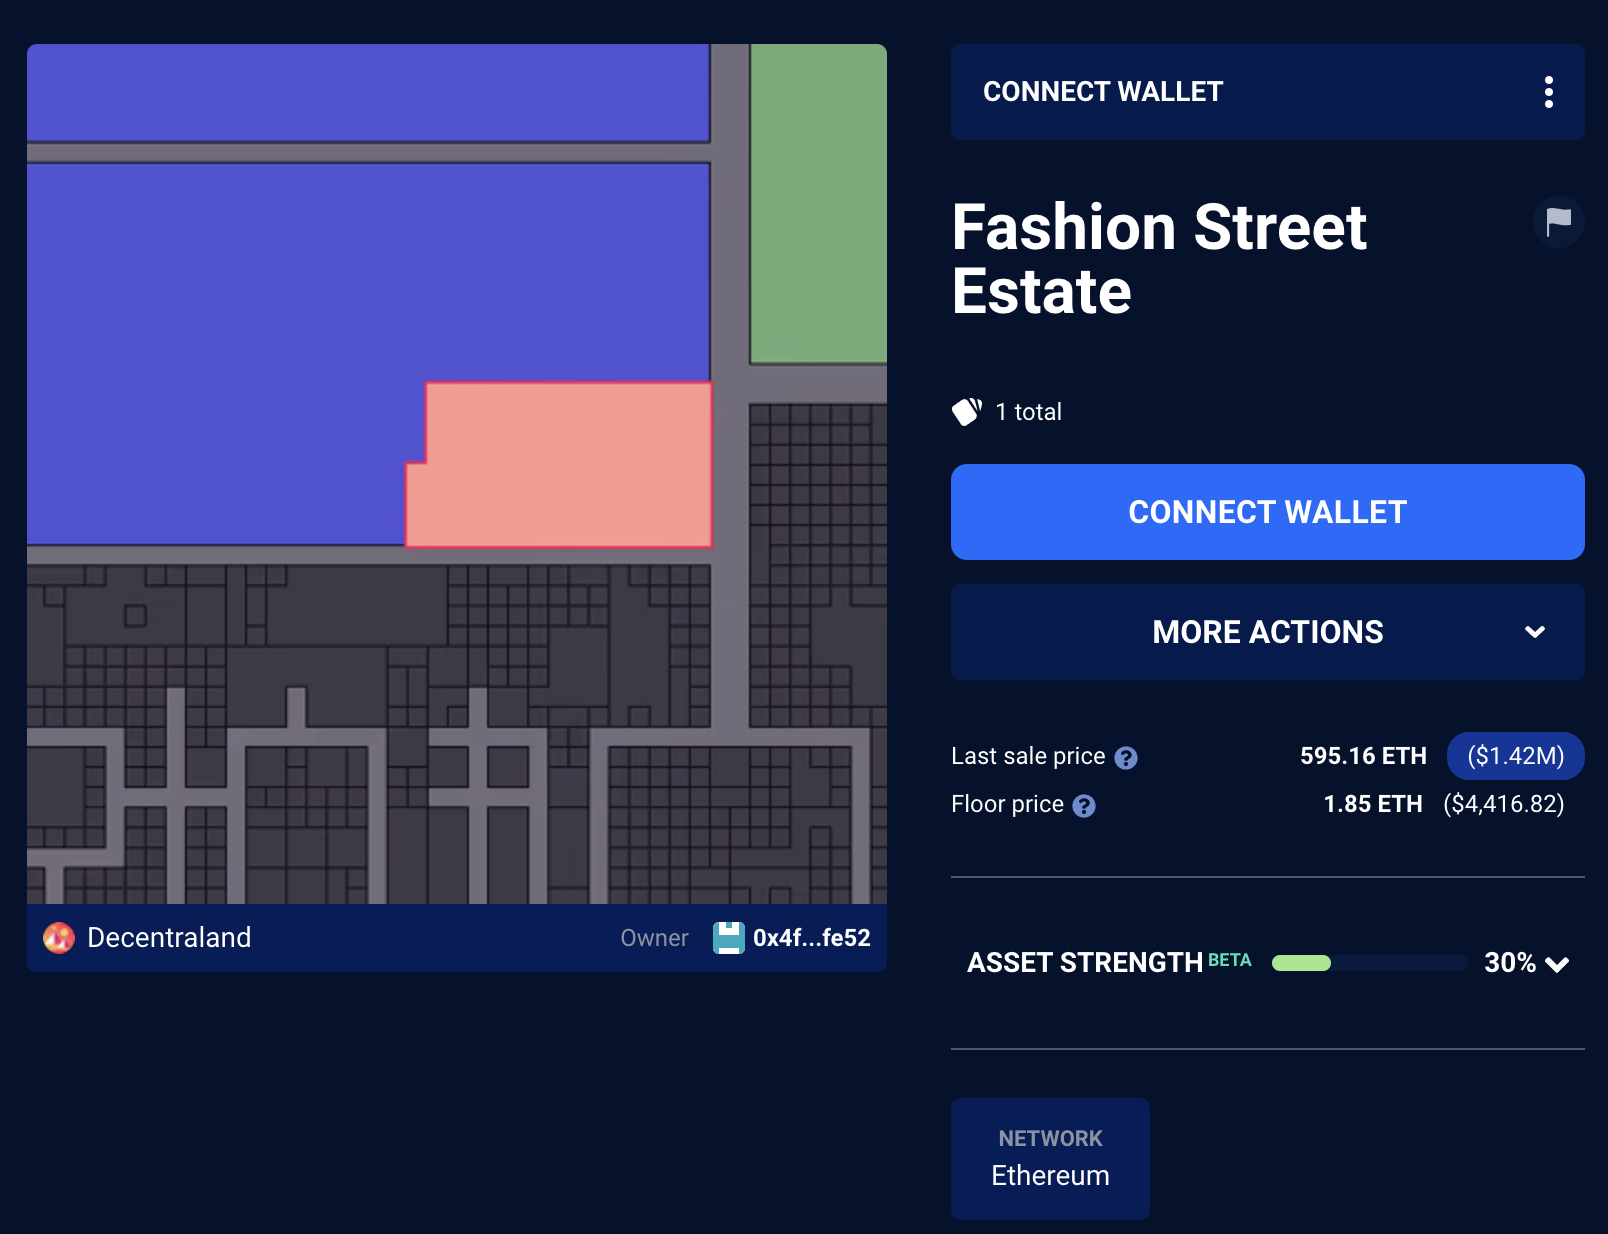The width and height of the screenshot is (1608, 1234).
Task: Expand the MORE ACTIONS dropdown
Action: pos(1267,632)
